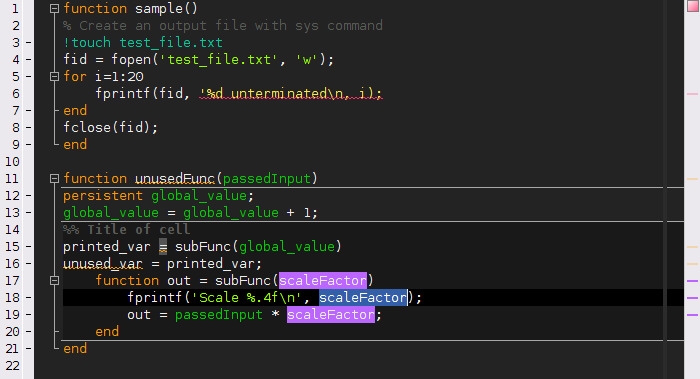Set breakpoint dash on line 4
Image resolution: width=700 pixels, height=379 pixels.
[29, 60]
